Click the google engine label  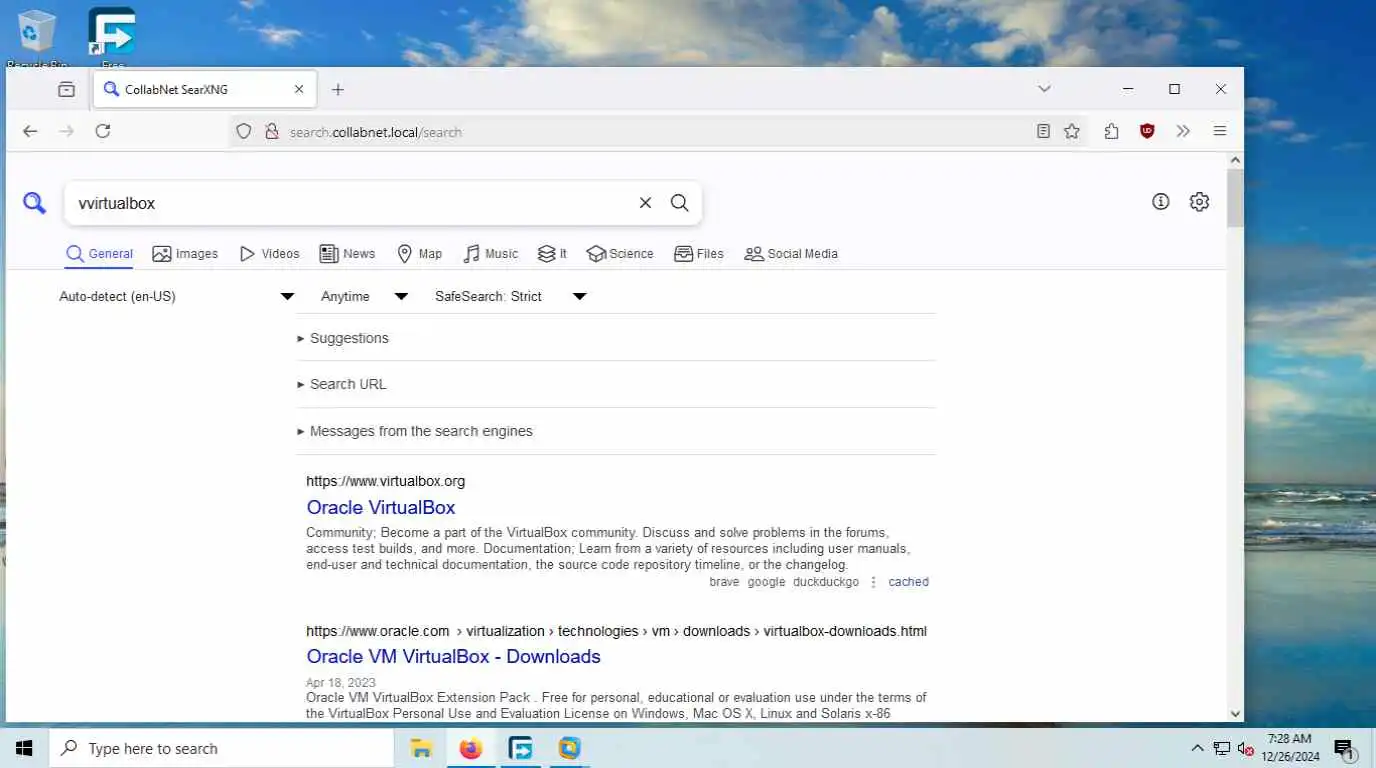766,582
